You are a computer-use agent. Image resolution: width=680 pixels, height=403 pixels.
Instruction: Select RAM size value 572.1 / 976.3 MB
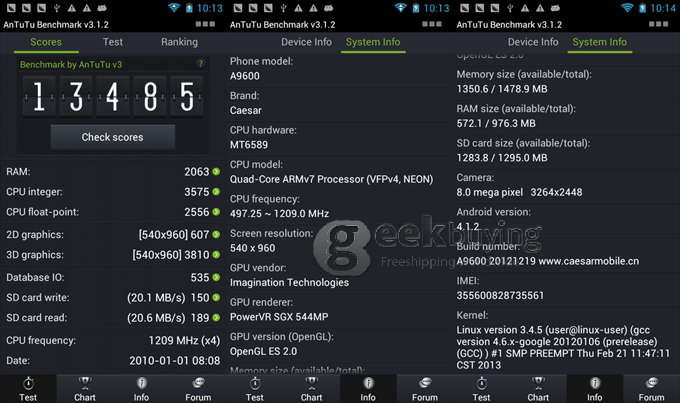pyautogui.click(x=496, y=124)
